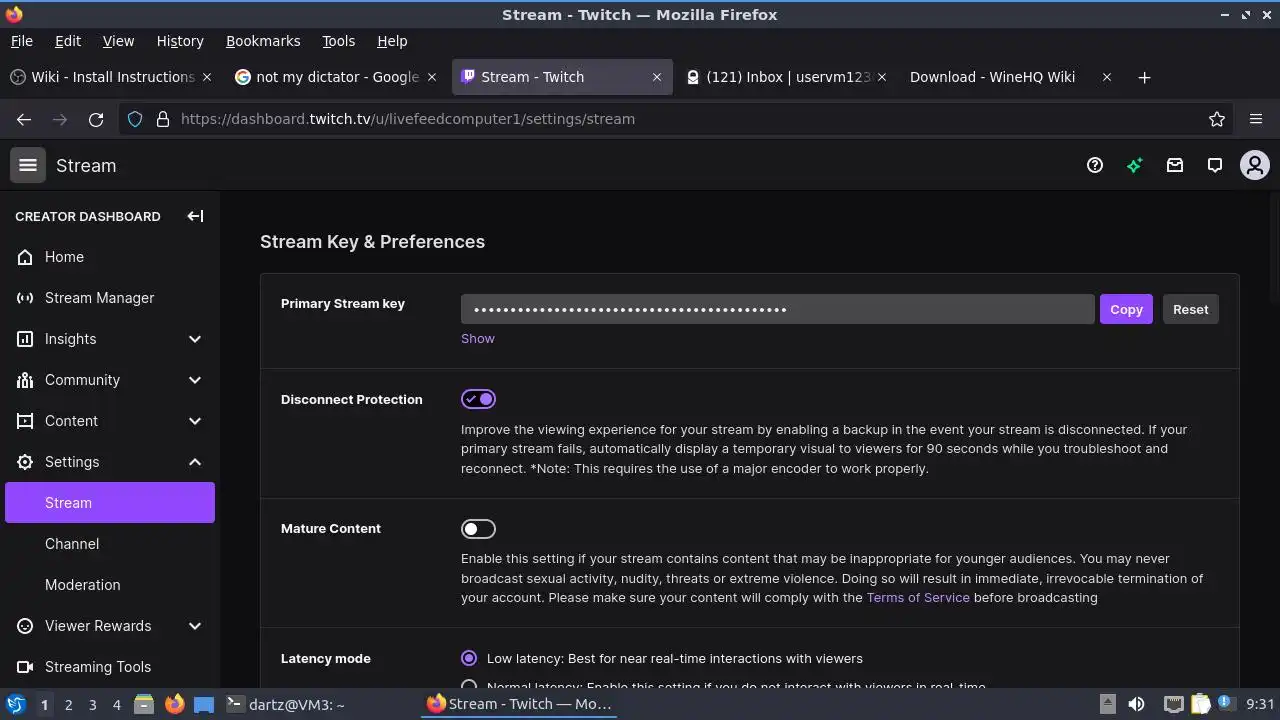The image size is (1280, 720).
Task: Expand the Community sidebar section
Action: [x=195, y=380]
